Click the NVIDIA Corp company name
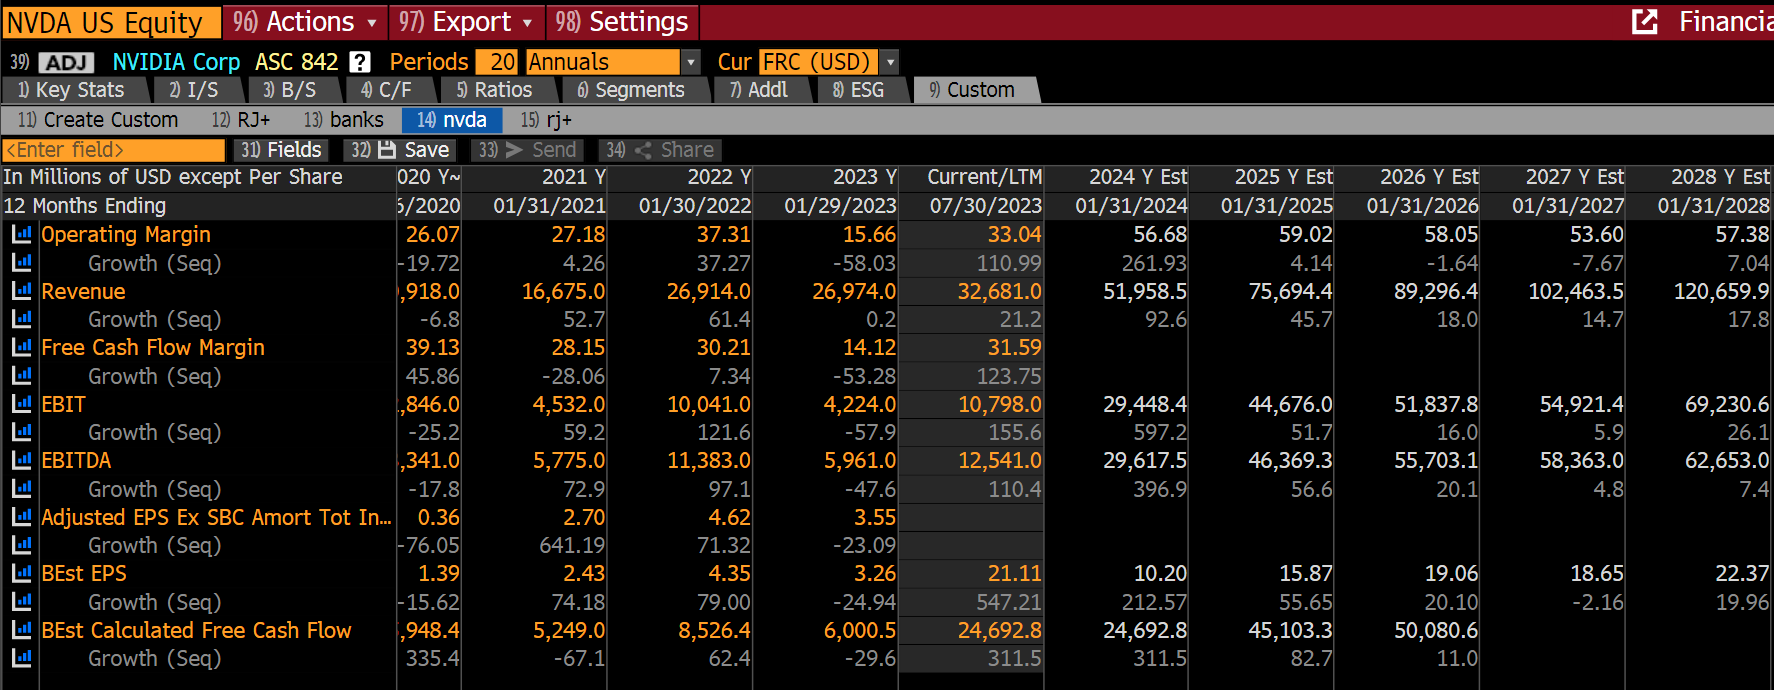1774x690 pixels. point(176,62)
